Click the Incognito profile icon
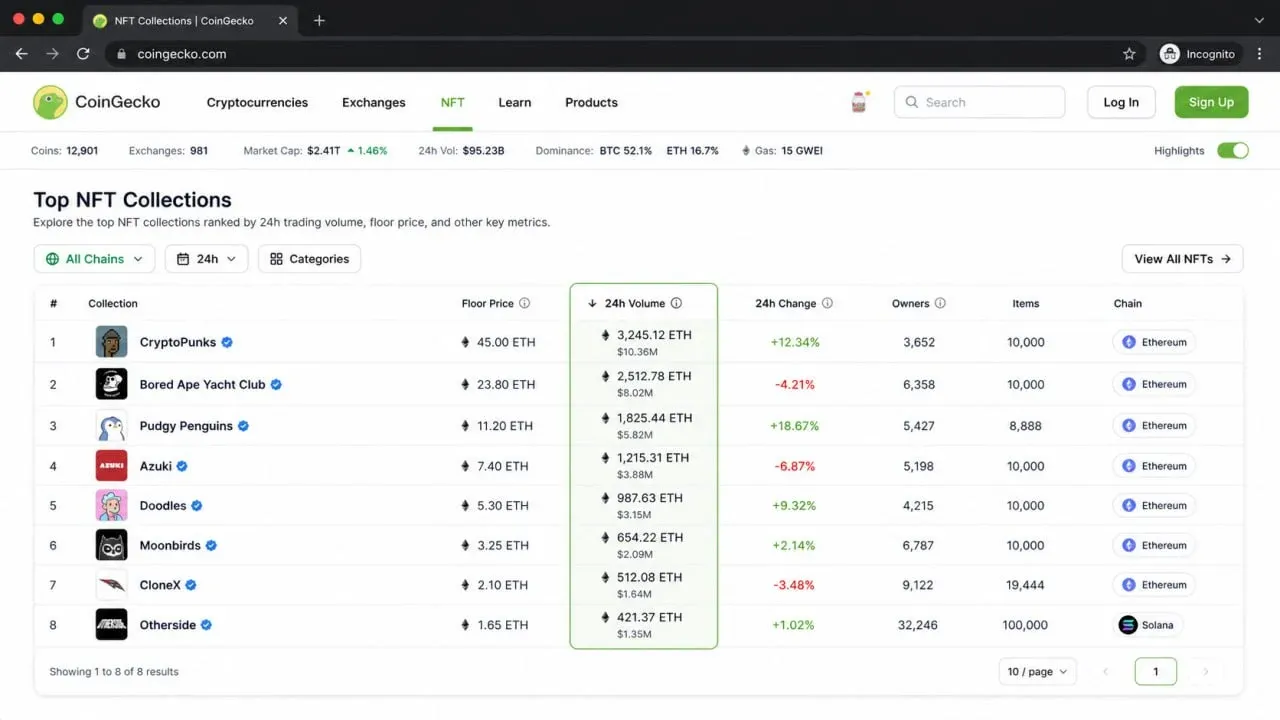Viewport: 1280px width, 720px height. coord(1169,54)
